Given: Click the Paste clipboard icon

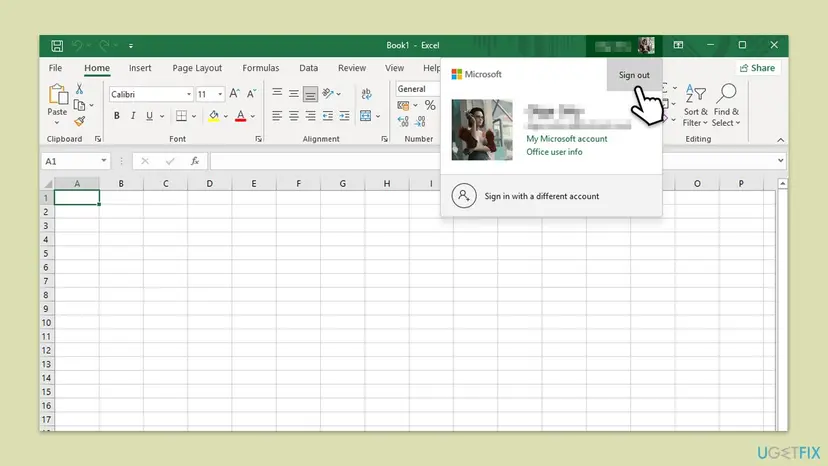Looking at the screenshot, I should pyautogui.click(x=58, y=95).
